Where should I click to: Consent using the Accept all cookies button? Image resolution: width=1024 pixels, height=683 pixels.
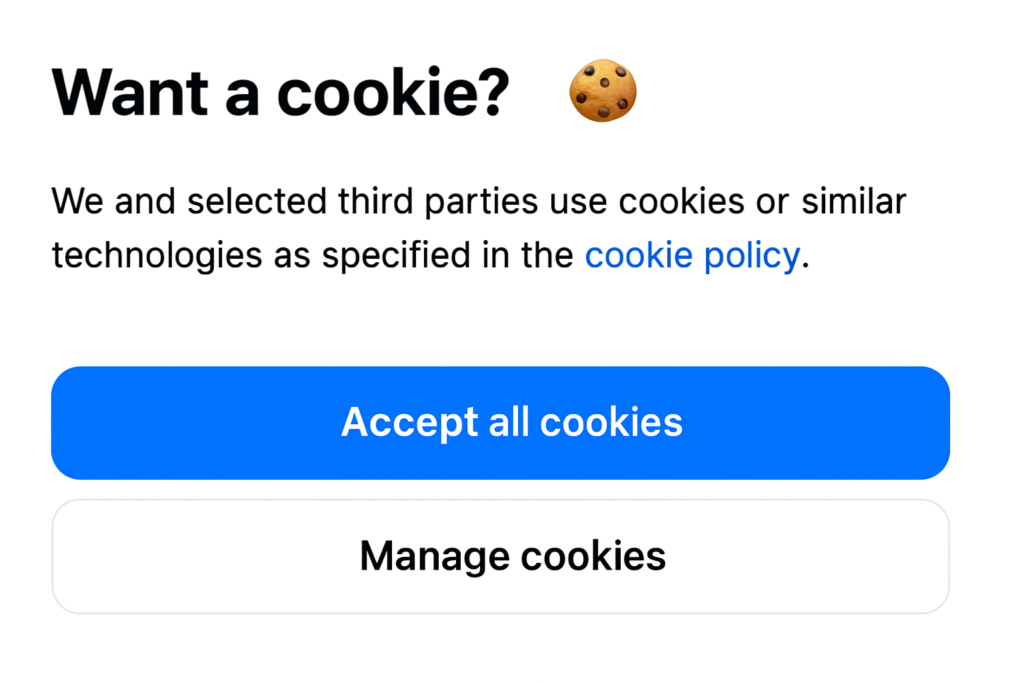click(x=500, y=422)
